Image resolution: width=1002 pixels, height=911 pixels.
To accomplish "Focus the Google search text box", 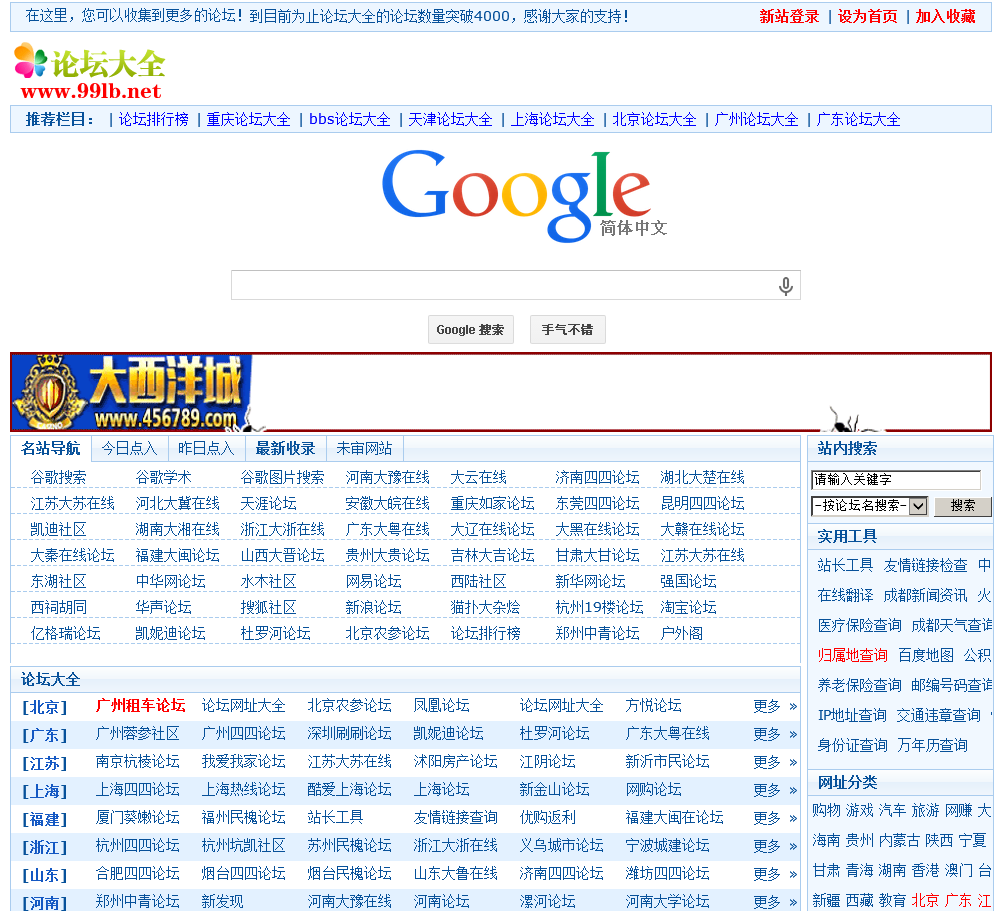I will tap(515, 286).
